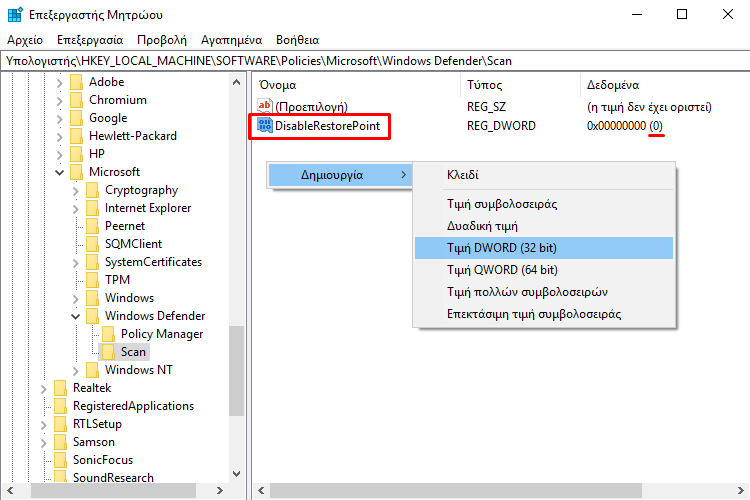Click the REG_DWORD type cell
The image size is (750, 500).
[x=501, y=126]
